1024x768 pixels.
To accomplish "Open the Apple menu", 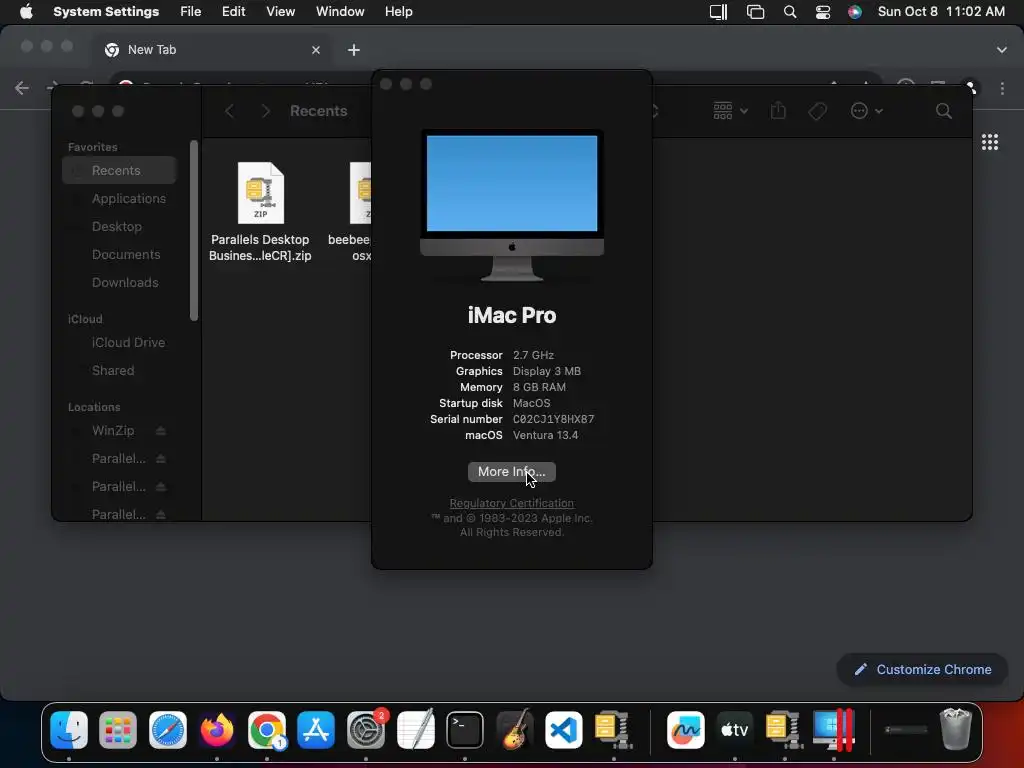I will [26, 12].
